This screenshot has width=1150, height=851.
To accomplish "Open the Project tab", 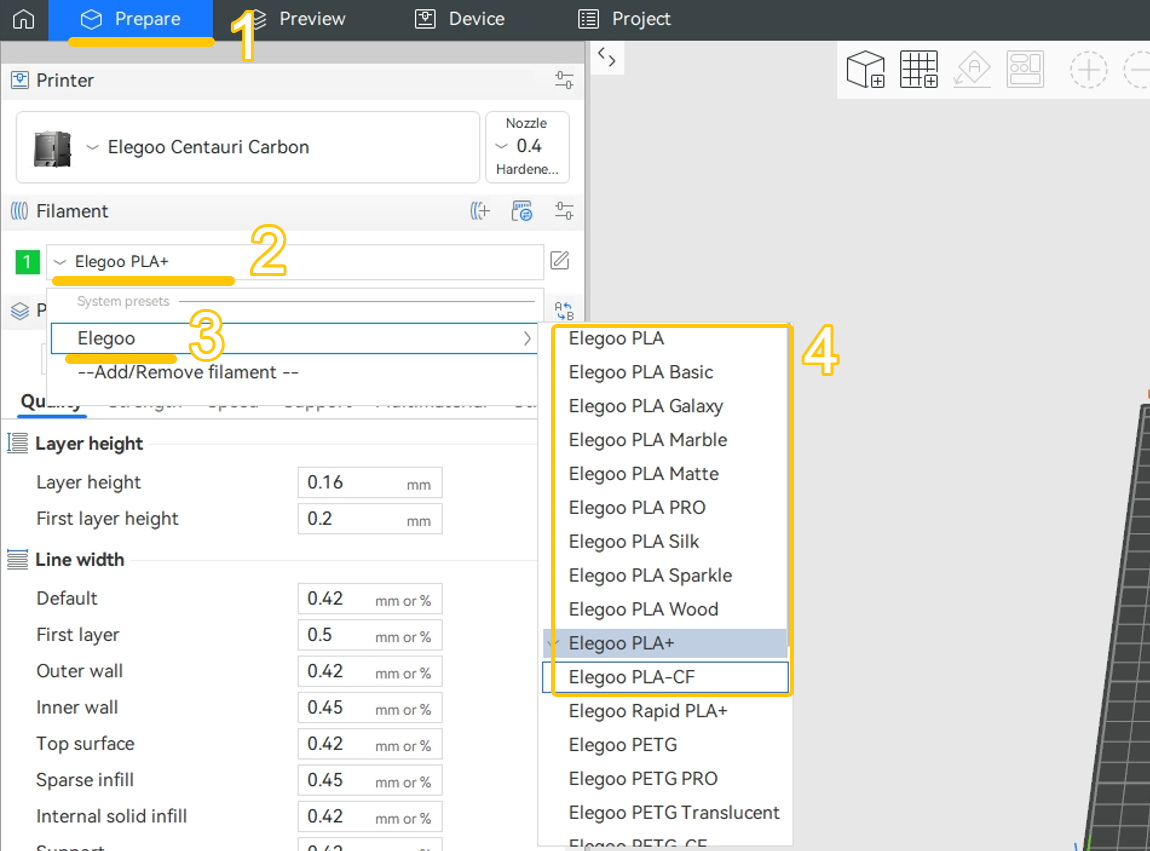I will [x=624, y=19].
